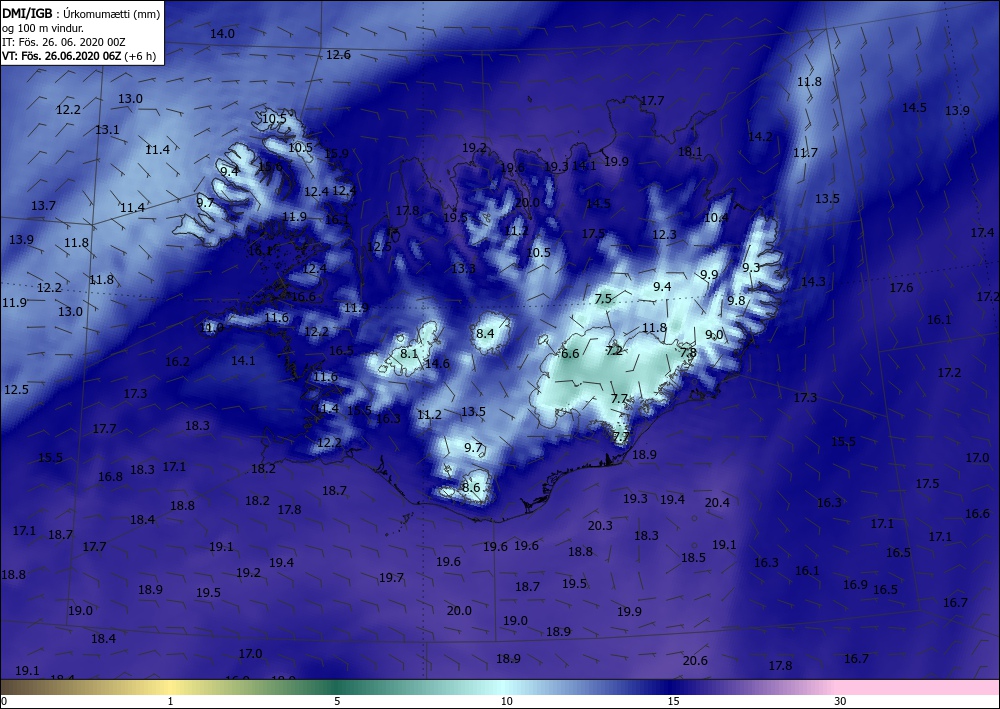Image resolution: width=1000 pixels, height=709 pixels.
Task: Select the 19.7 value on the map
Action: tap(391, 578)
